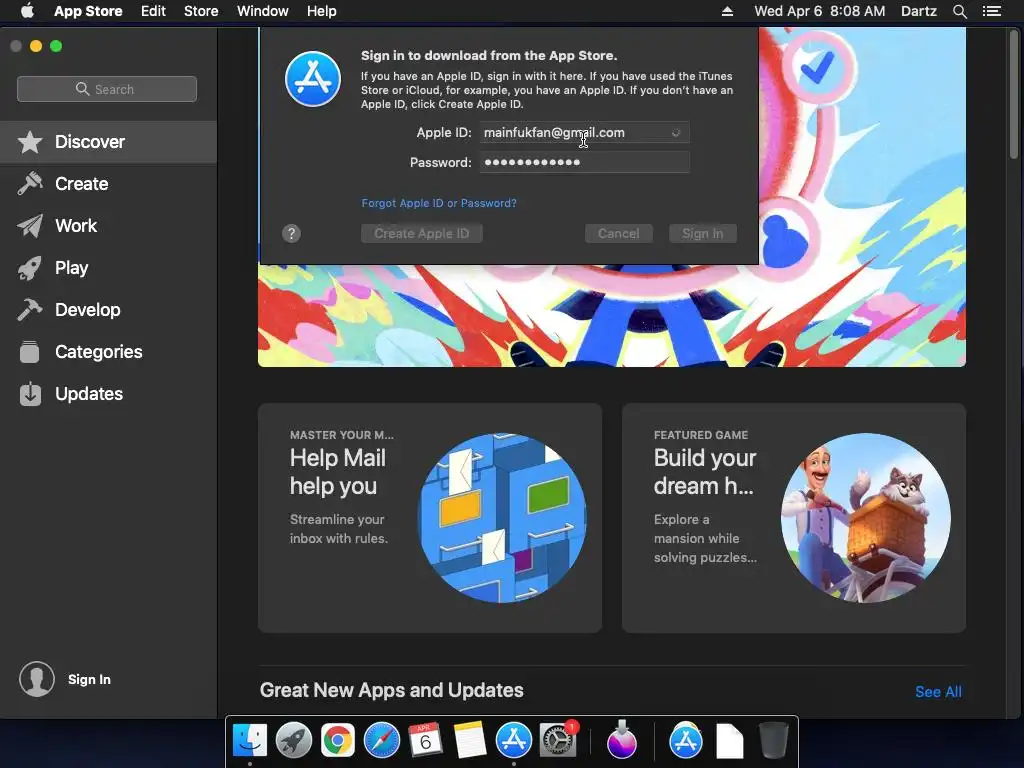This screenshot has height=768, width=1024.
Task: Open the second App Store icon right of Dock divider
Action: pyautogui.click(x=686, y=741)
